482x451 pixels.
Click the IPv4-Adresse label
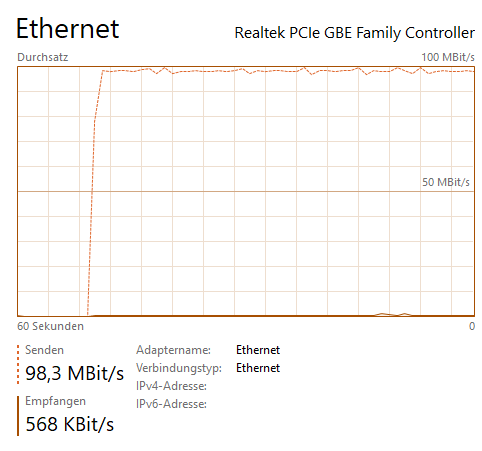(171, 386)
